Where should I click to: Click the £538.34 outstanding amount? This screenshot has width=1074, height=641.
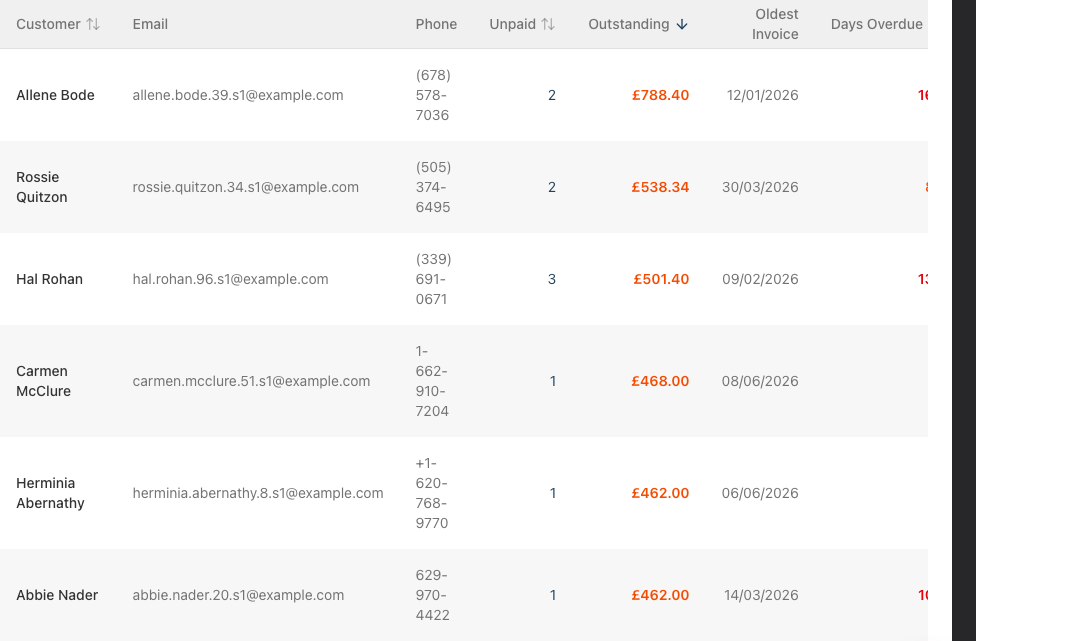point(660,187)
